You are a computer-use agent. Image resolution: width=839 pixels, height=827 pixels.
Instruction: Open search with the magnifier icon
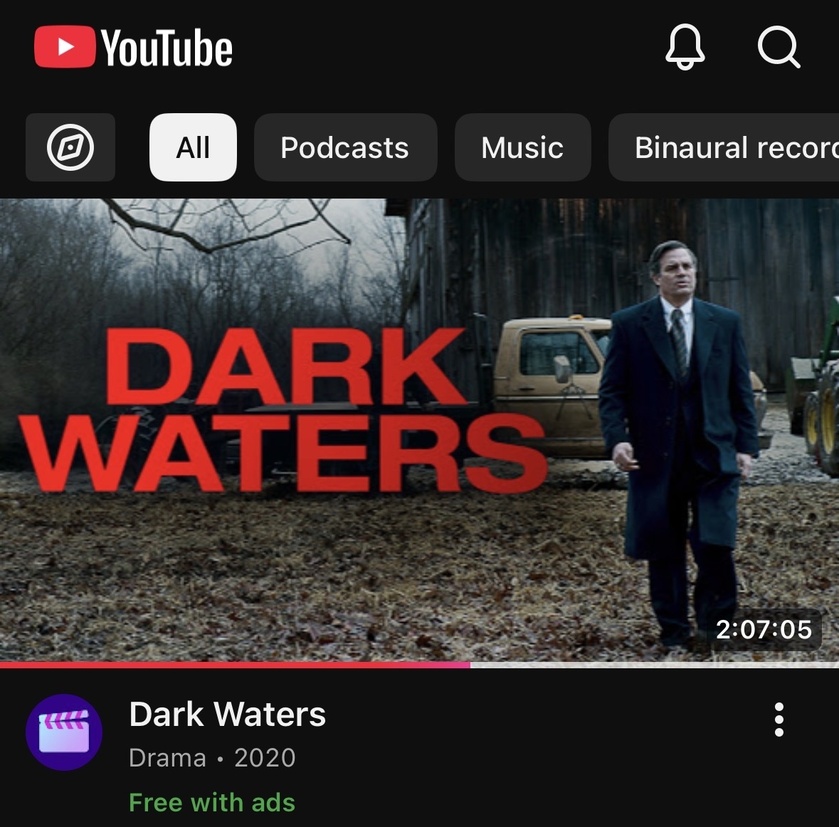pos(779,47)
